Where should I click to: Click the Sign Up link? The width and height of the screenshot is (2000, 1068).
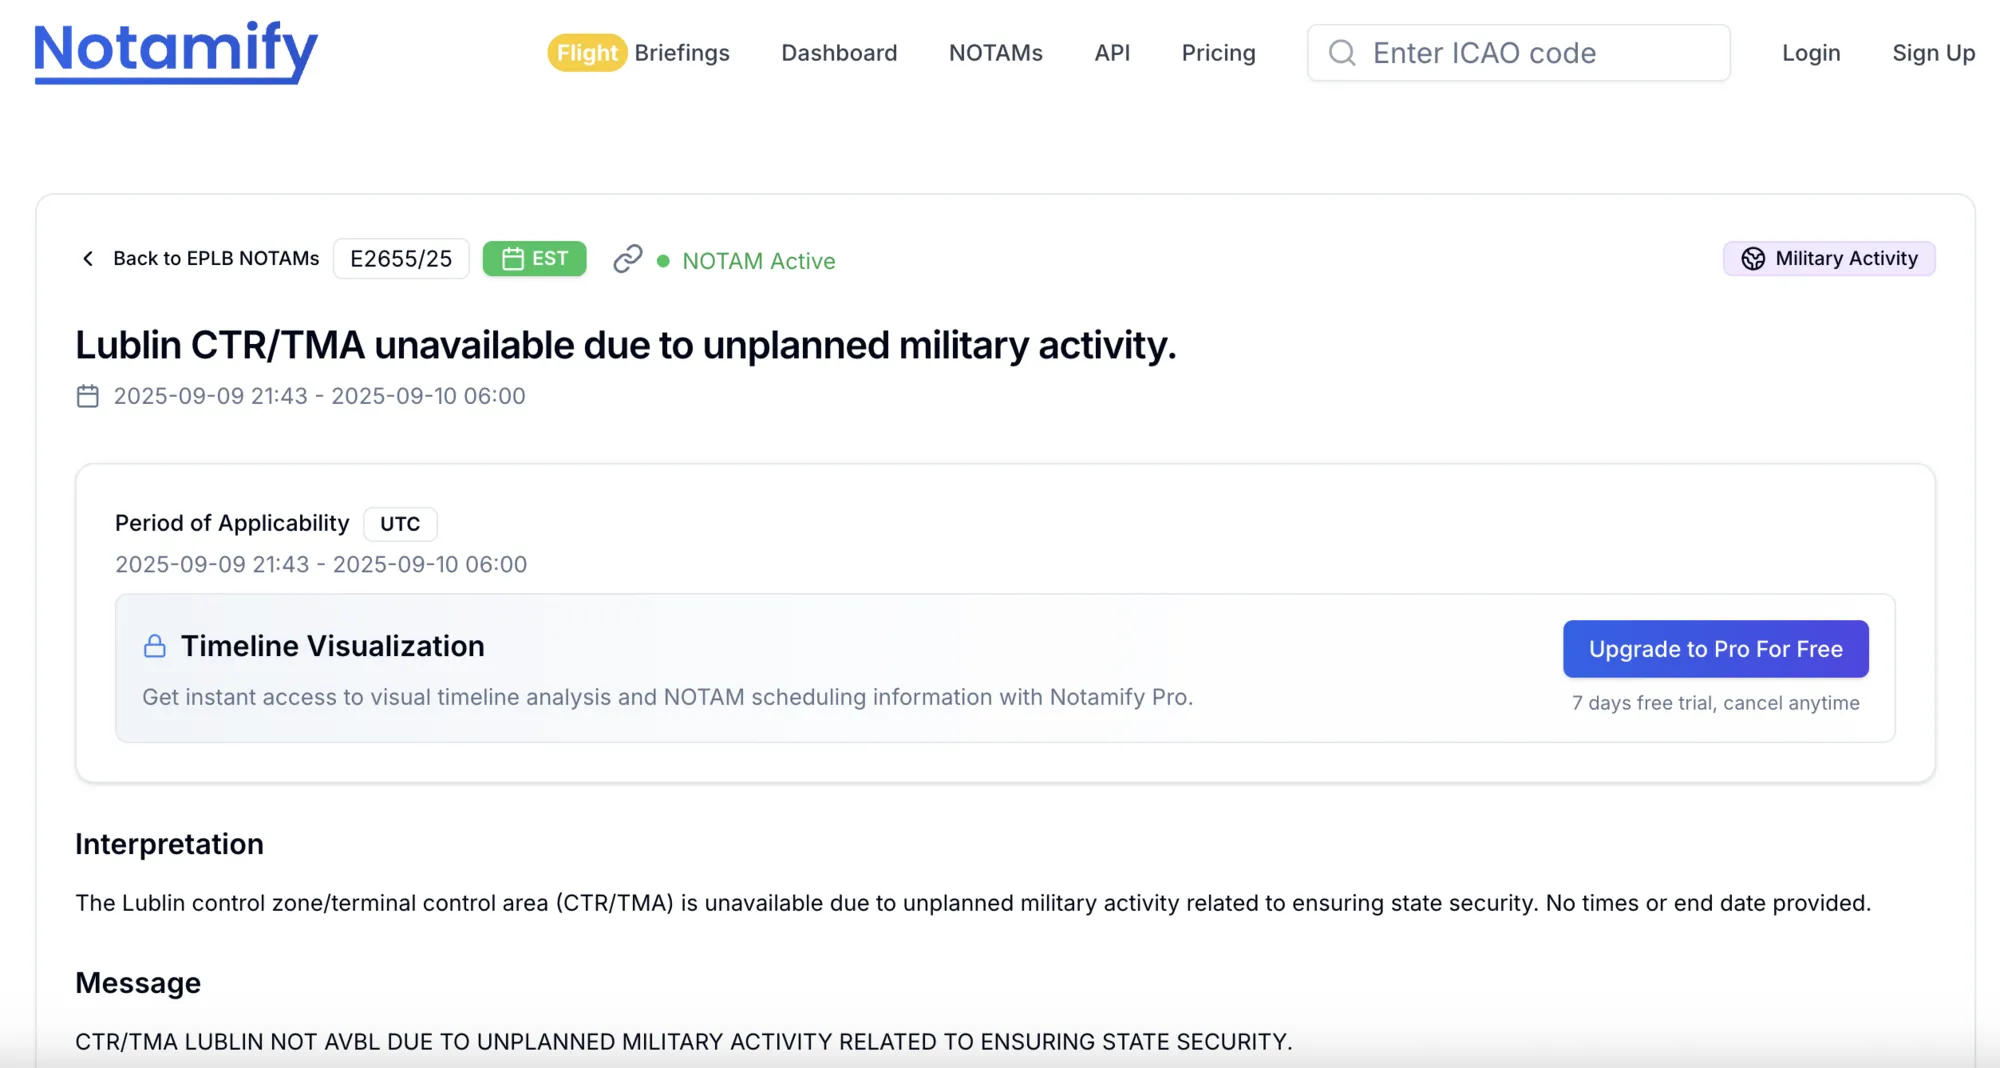(1933, 53)
